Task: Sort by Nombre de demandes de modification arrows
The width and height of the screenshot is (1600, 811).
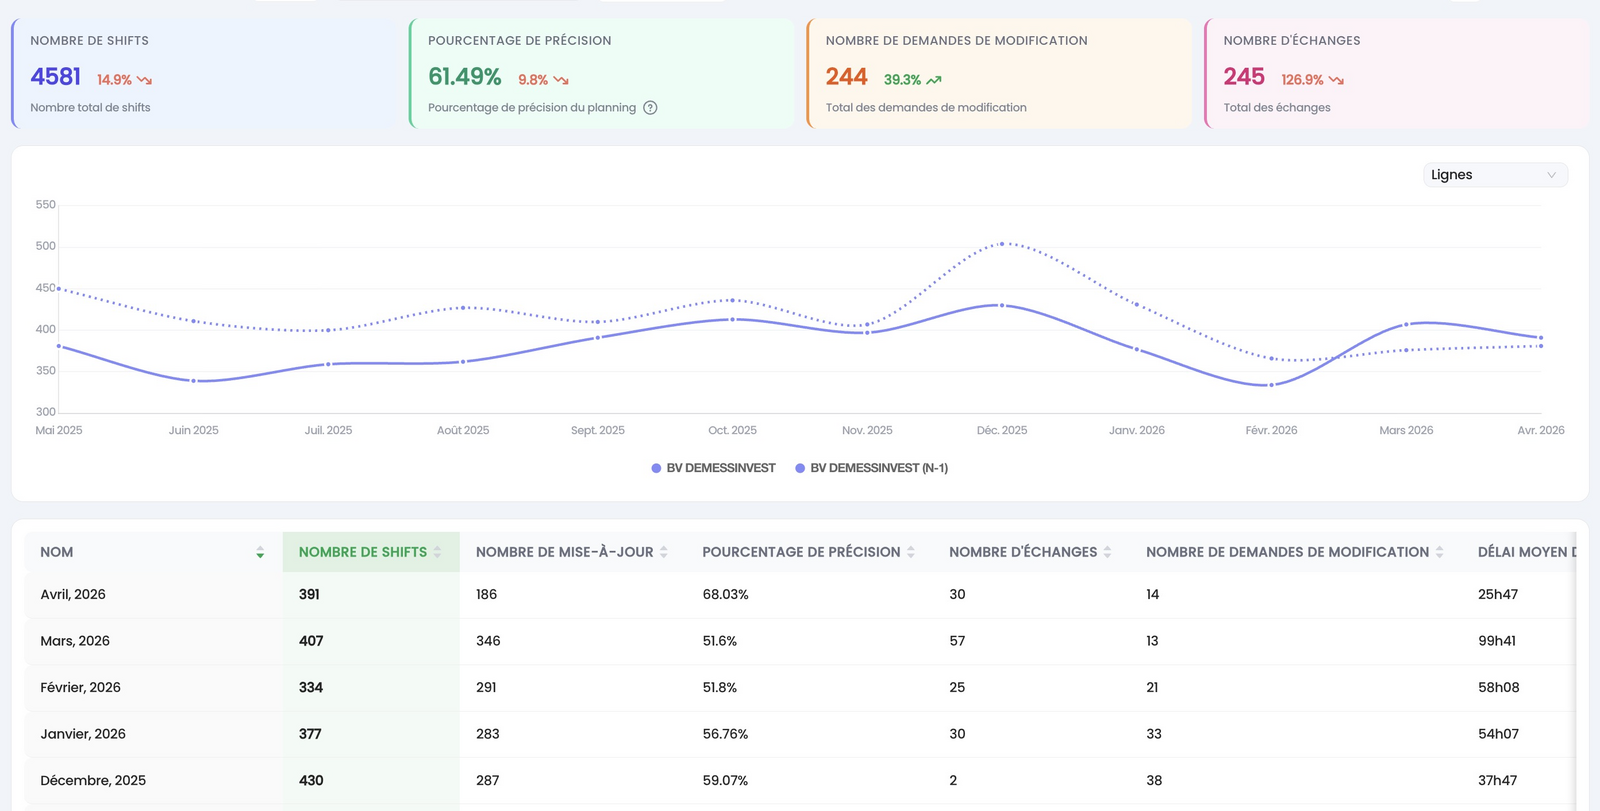Action: tap(1439, 552)
